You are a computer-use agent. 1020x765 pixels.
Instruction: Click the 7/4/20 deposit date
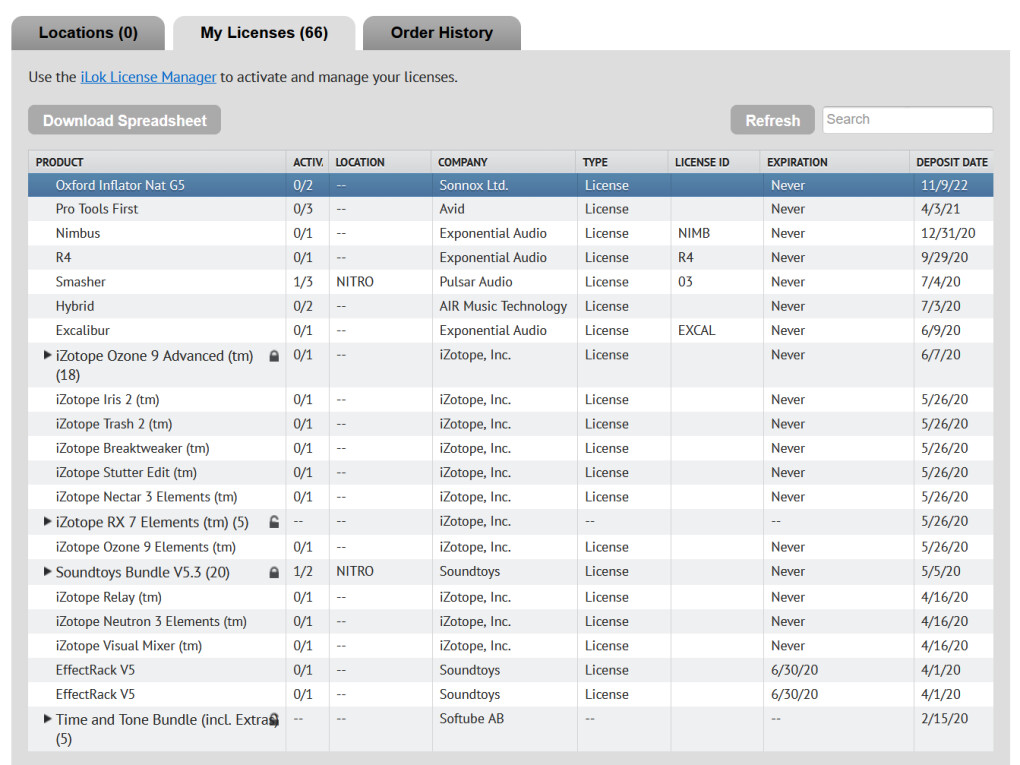940,282
